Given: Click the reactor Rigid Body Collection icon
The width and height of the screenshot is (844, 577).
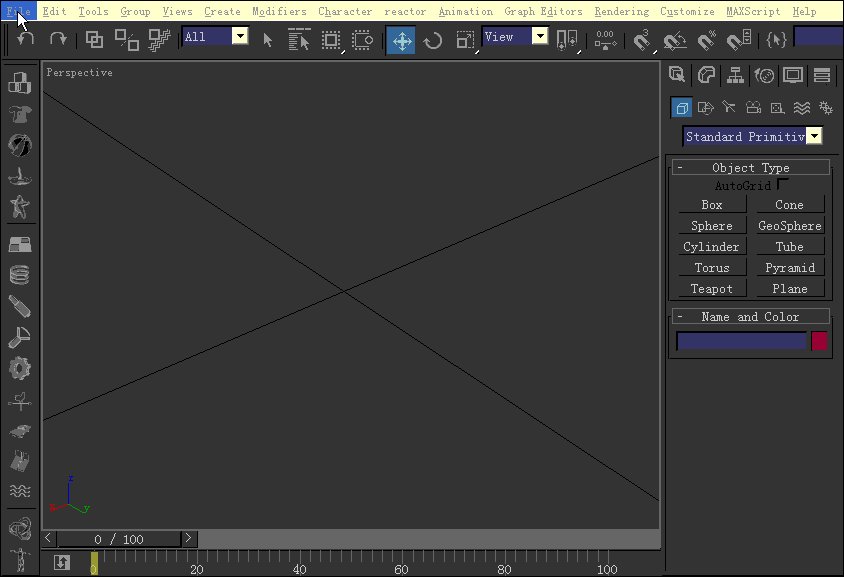Looking at the screenshot, I should point(20,83).
